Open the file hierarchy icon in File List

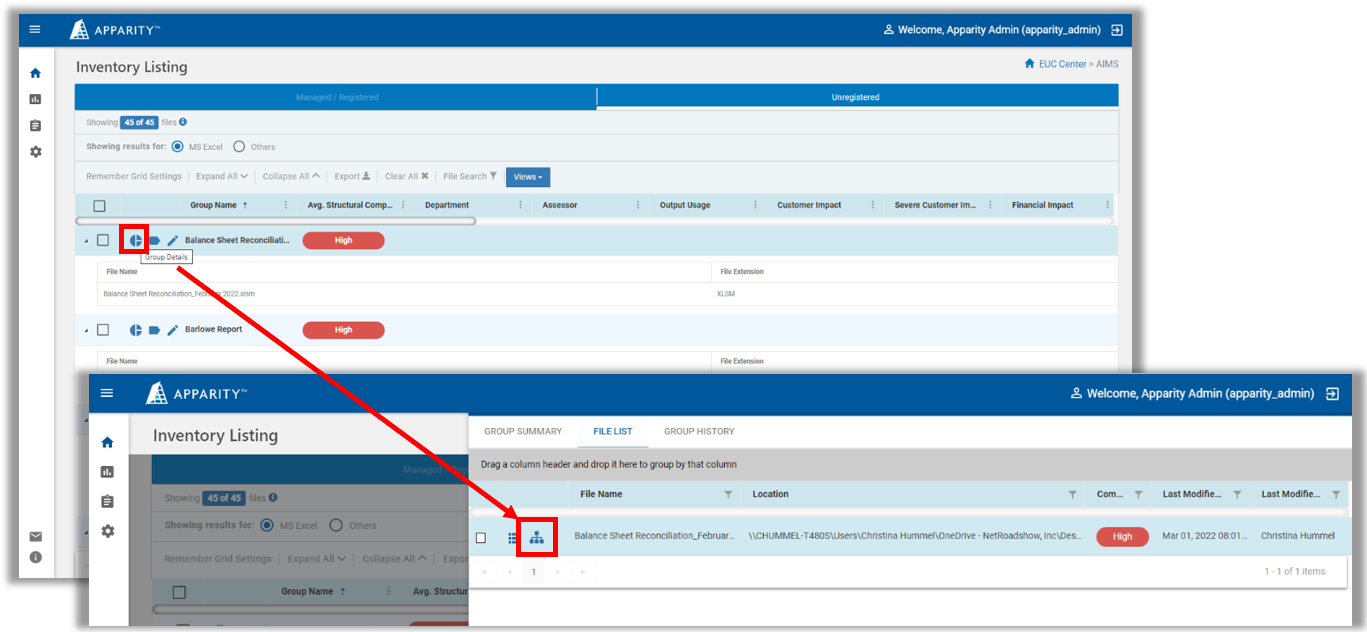click(x=536, y=537)
